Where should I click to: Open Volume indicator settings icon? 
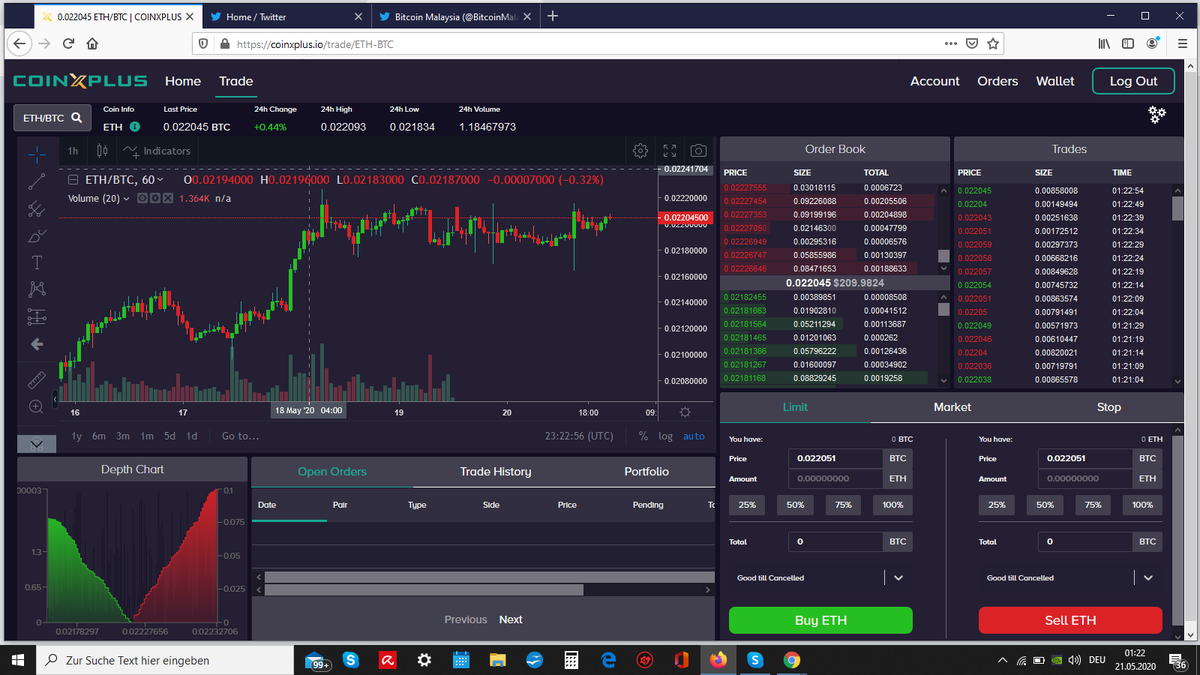155,198
